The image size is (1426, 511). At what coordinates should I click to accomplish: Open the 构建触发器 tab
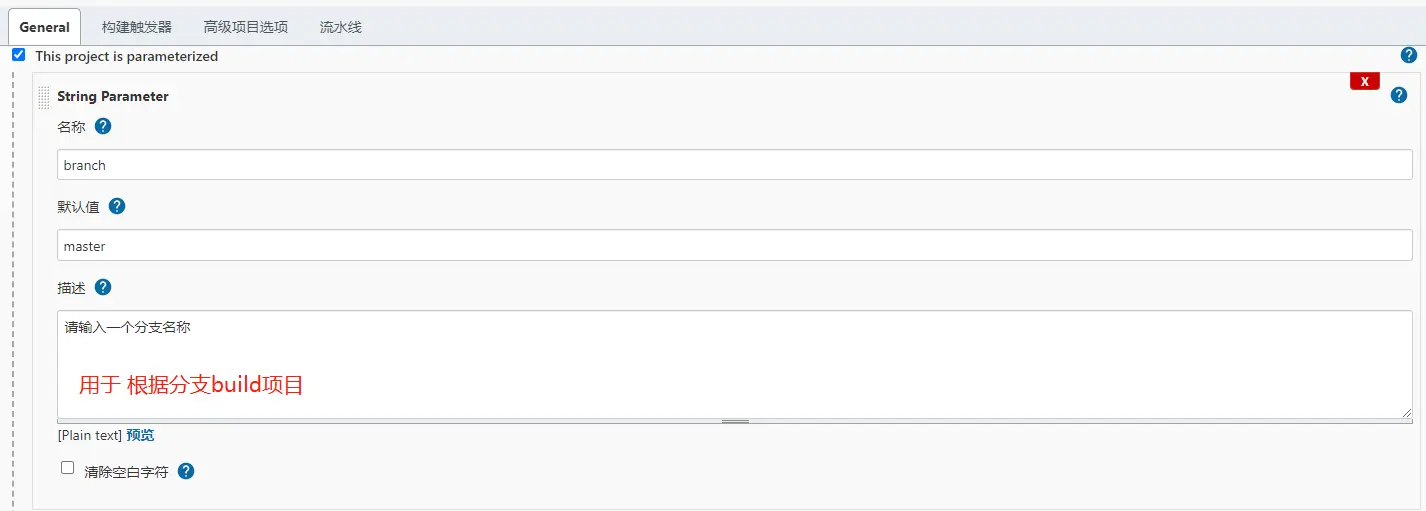137,27
